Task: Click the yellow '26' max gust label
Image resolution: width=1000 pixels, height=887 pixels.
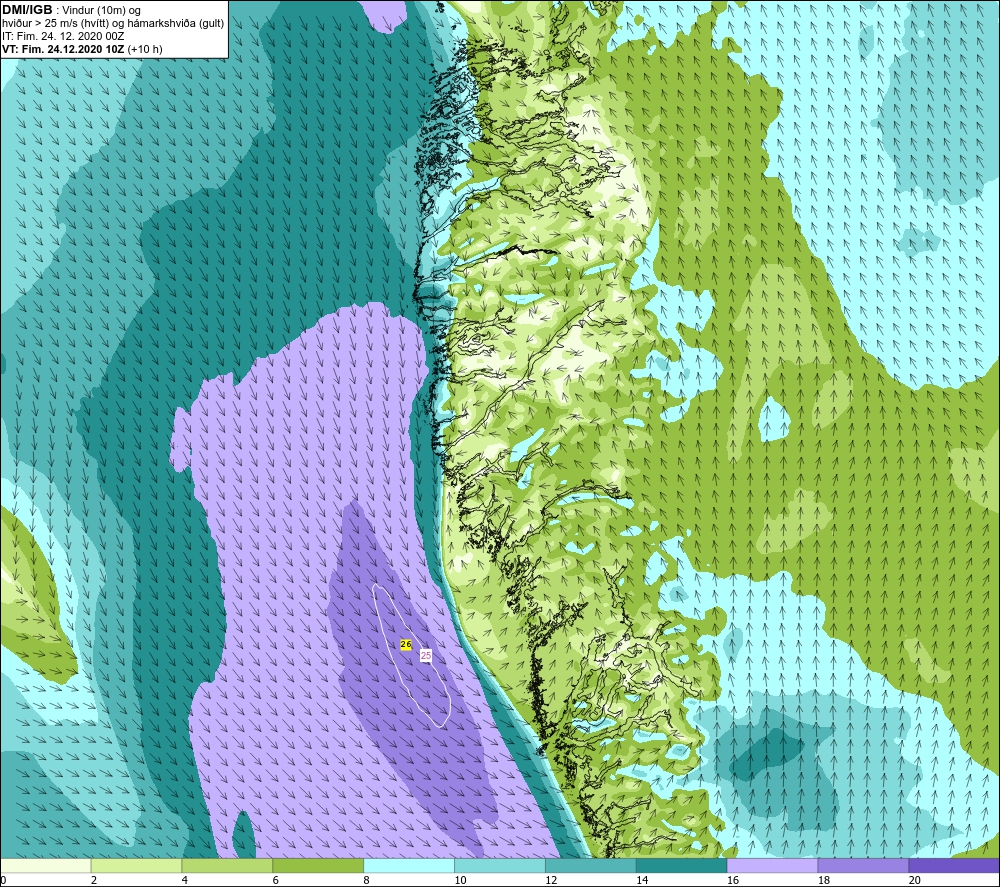Action: [x=406, y=645]
